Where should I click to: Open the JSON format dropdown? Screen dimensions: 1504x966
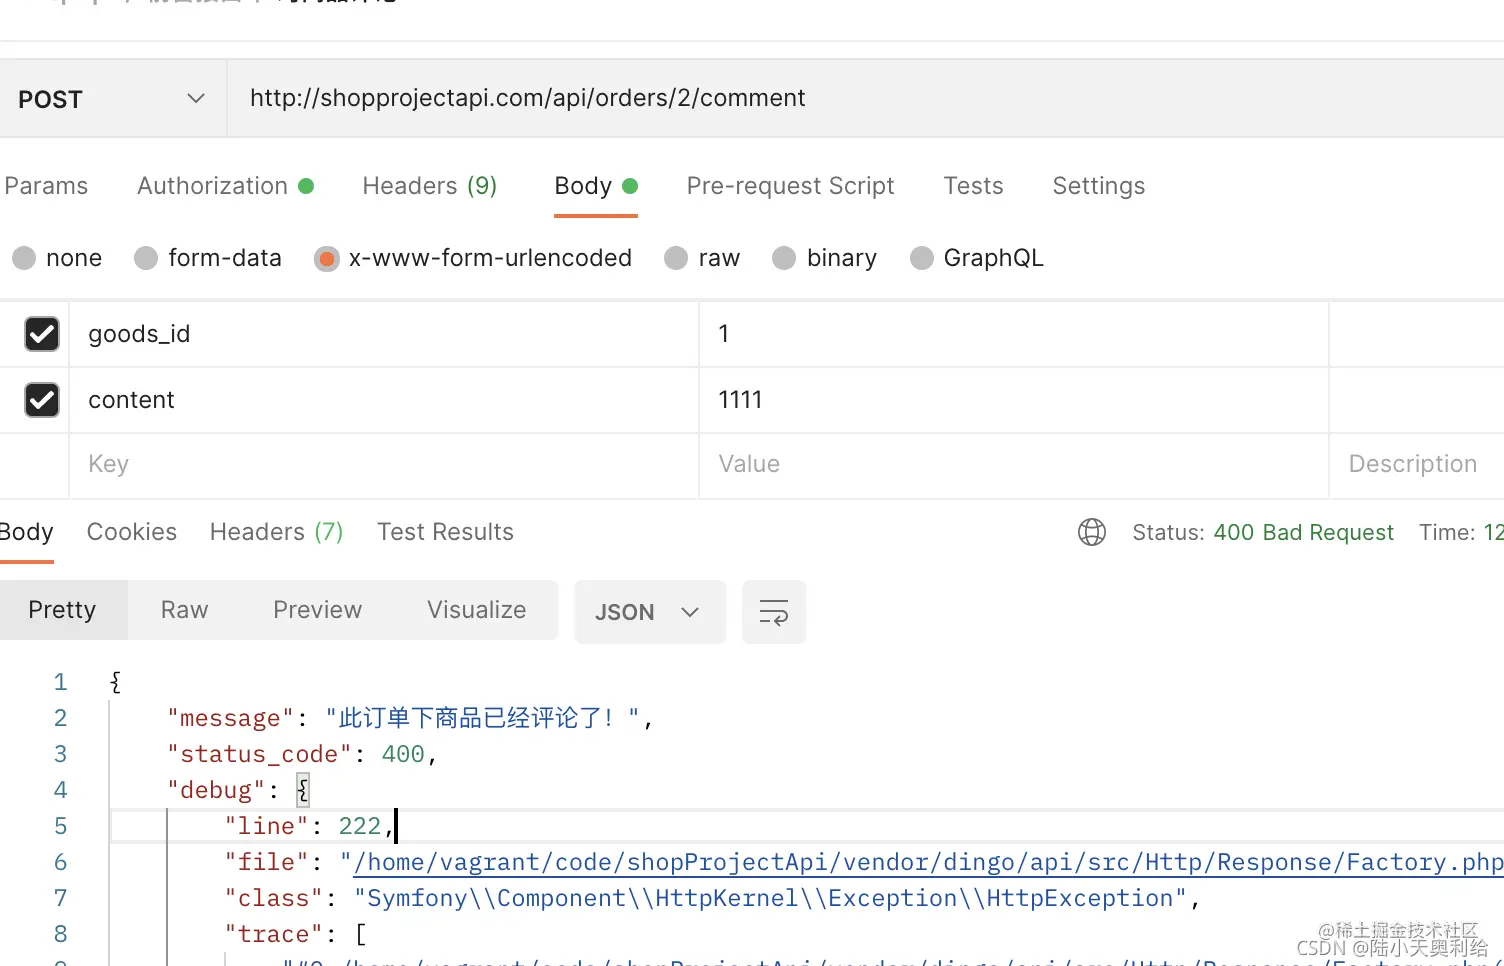(x=650, y=612)
